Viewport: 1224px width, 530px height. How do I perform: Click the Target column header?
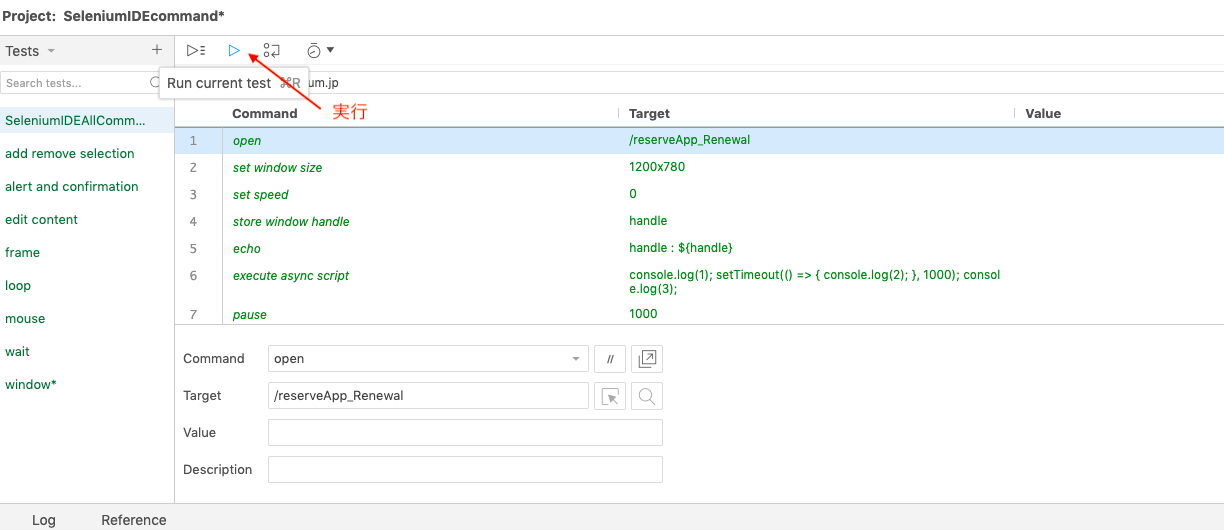pos(650,114)
